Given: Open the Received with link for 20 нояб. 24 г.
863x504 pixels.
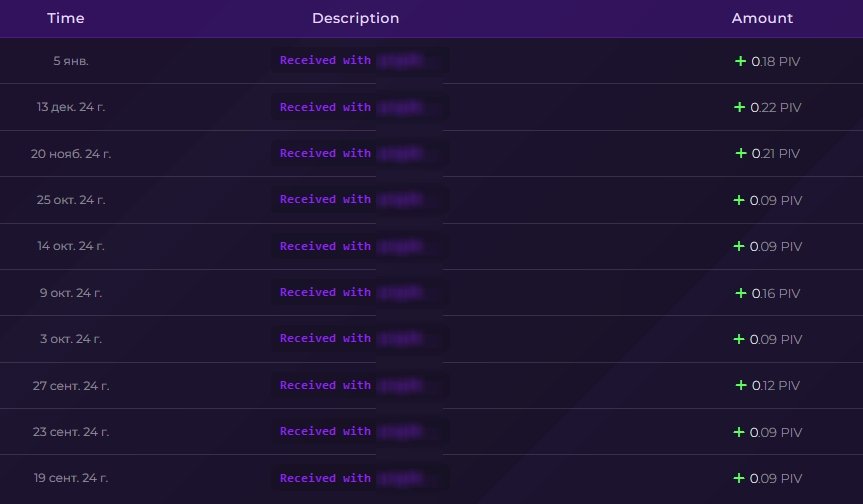Looking at the screenshot, I should click(x=325, y=153).
